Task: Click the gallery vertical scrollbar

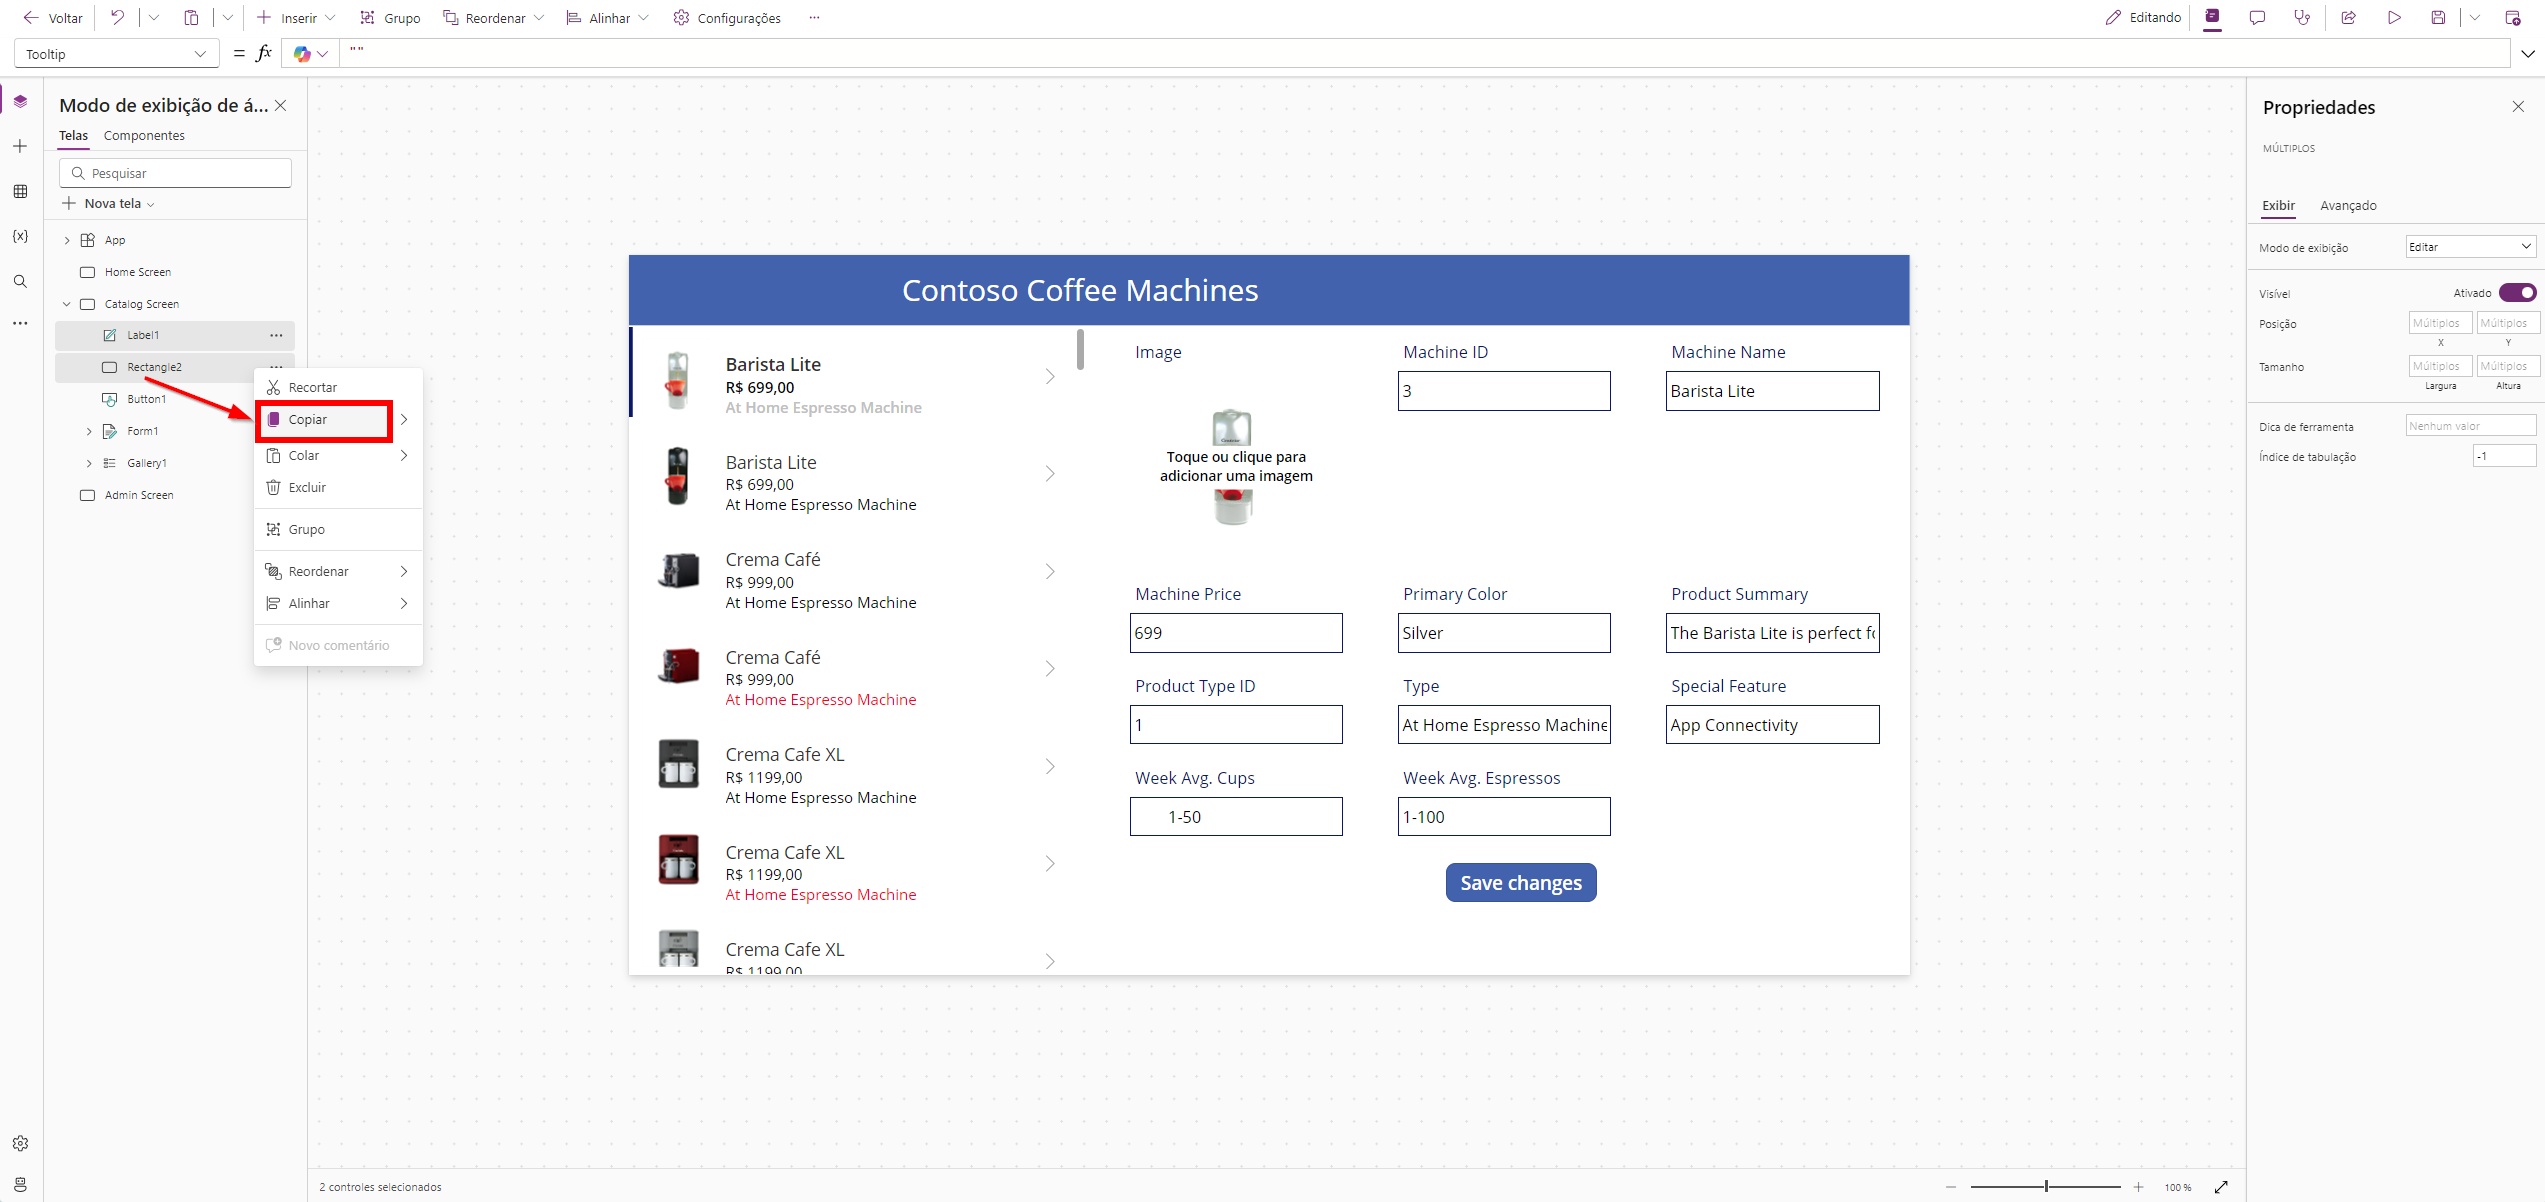Action: (x=1080, y=349)
